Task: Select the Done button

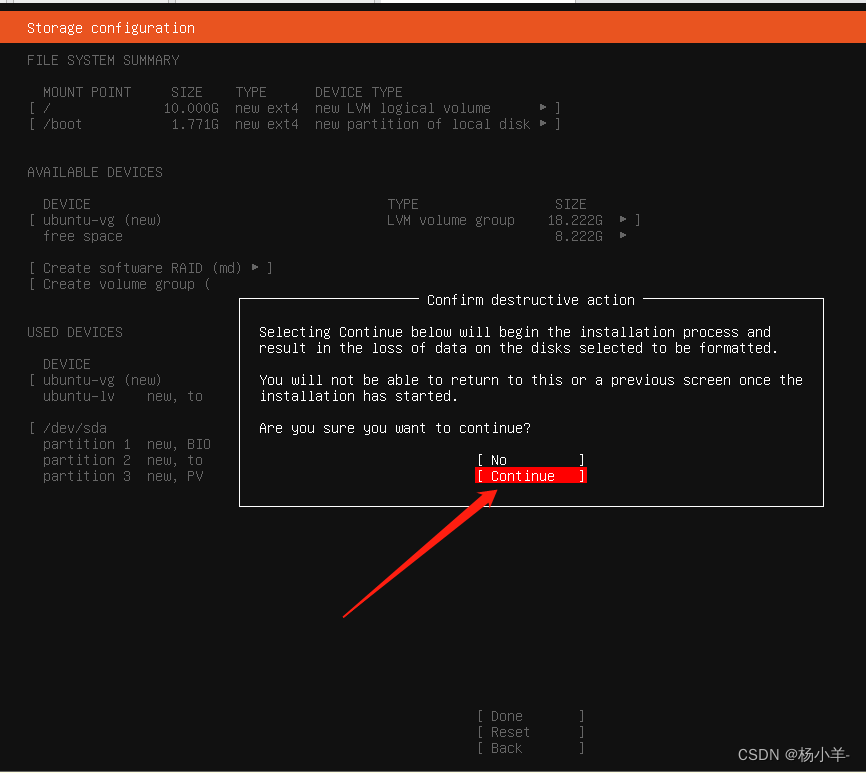Action: click(x=531, y=716)
